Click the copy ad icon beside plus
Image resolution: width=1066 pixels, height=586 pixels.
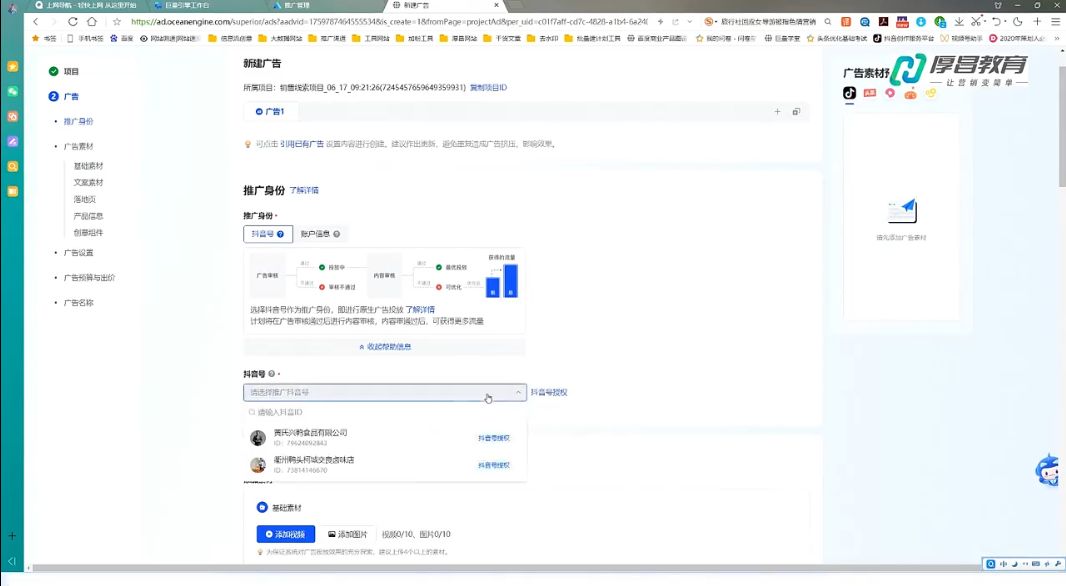pos(796,111)
